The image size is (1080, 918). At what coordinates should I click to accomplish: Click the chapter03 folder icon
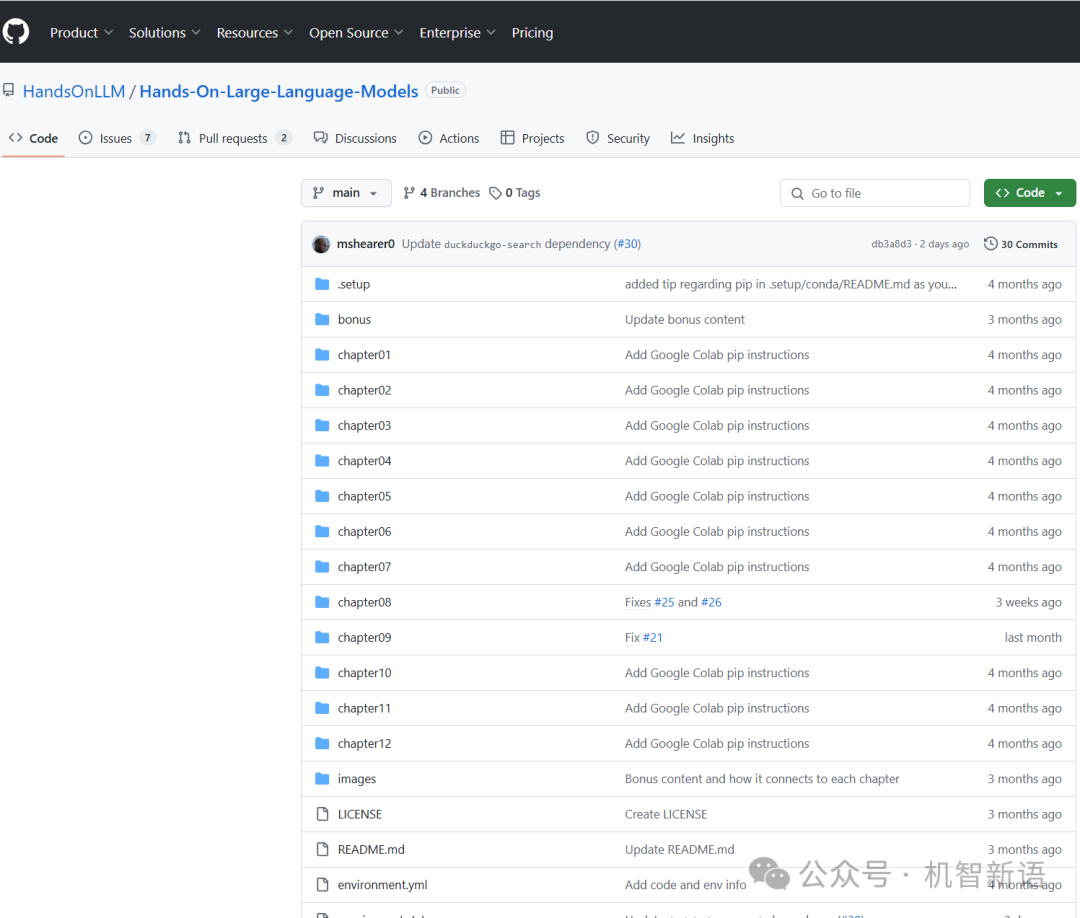click(x=322, y=425)
